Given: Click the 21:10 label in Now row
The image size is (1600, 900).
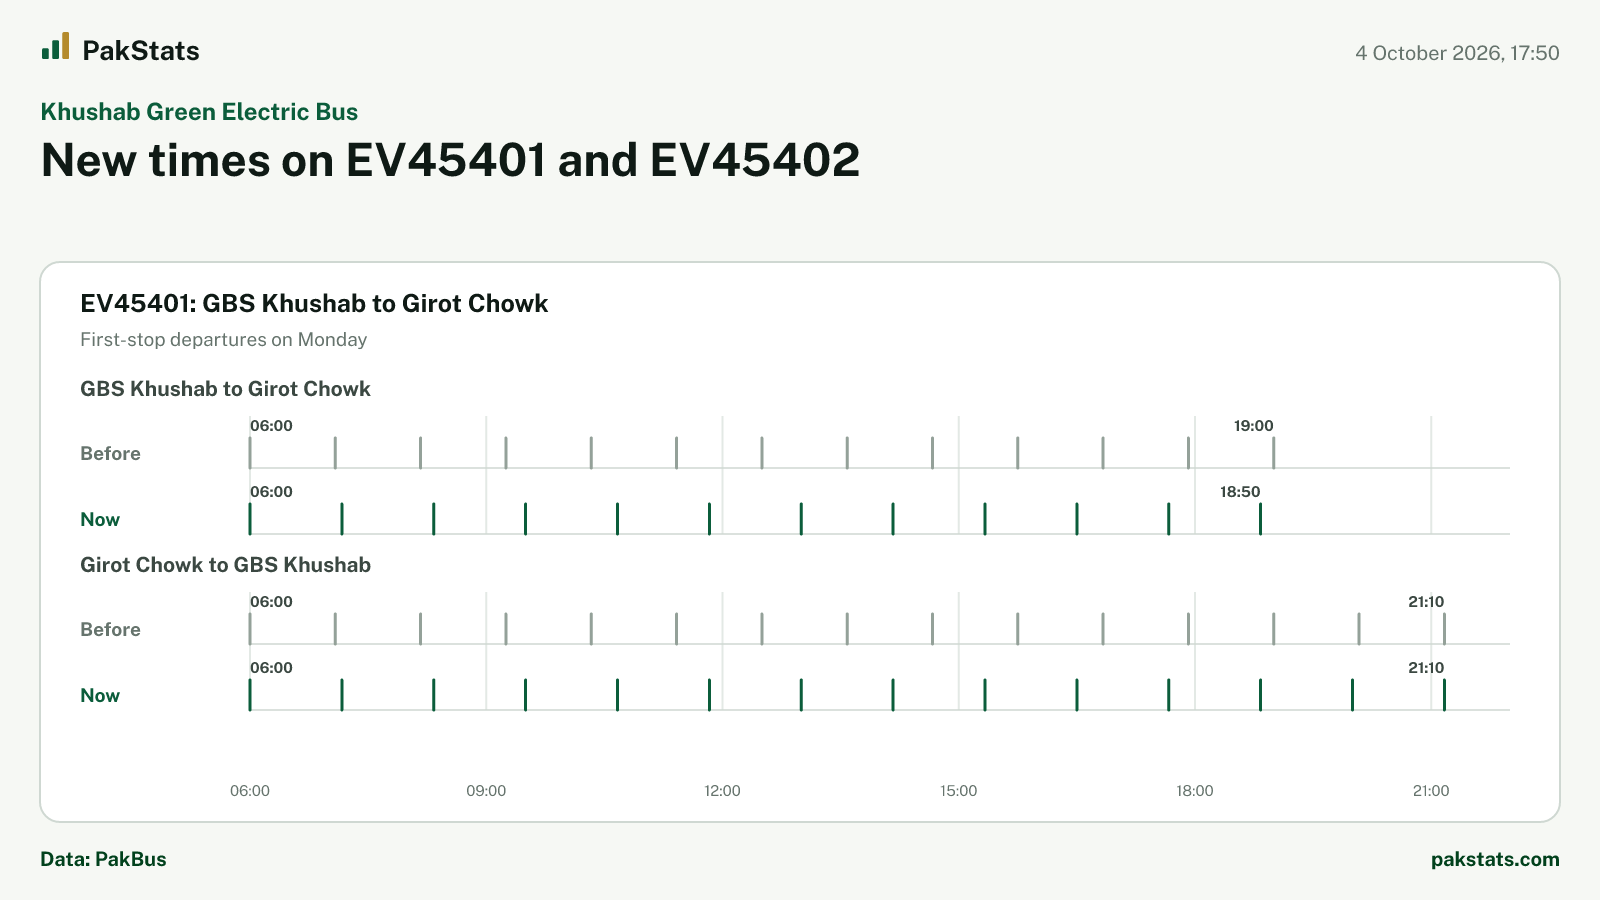Looking at the screenshot, I should tap(1426, 668).
